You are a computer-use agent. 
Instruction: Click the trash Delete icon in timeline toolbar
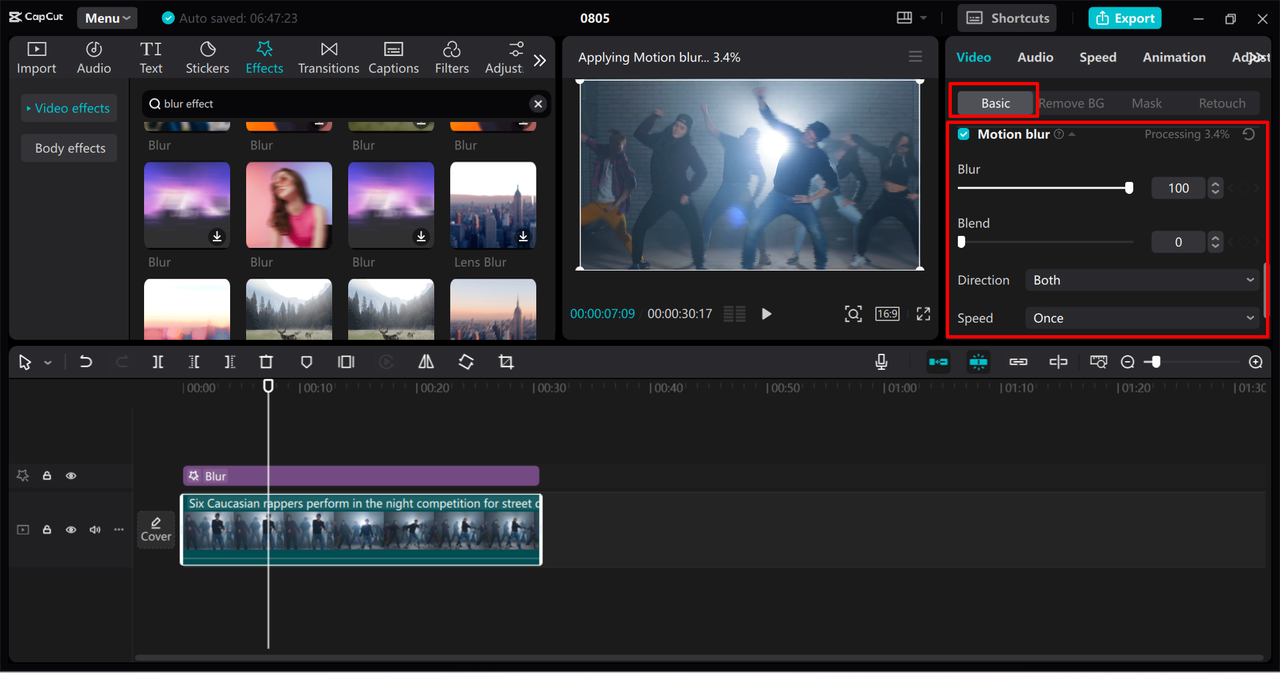click(x=266, y=362)
